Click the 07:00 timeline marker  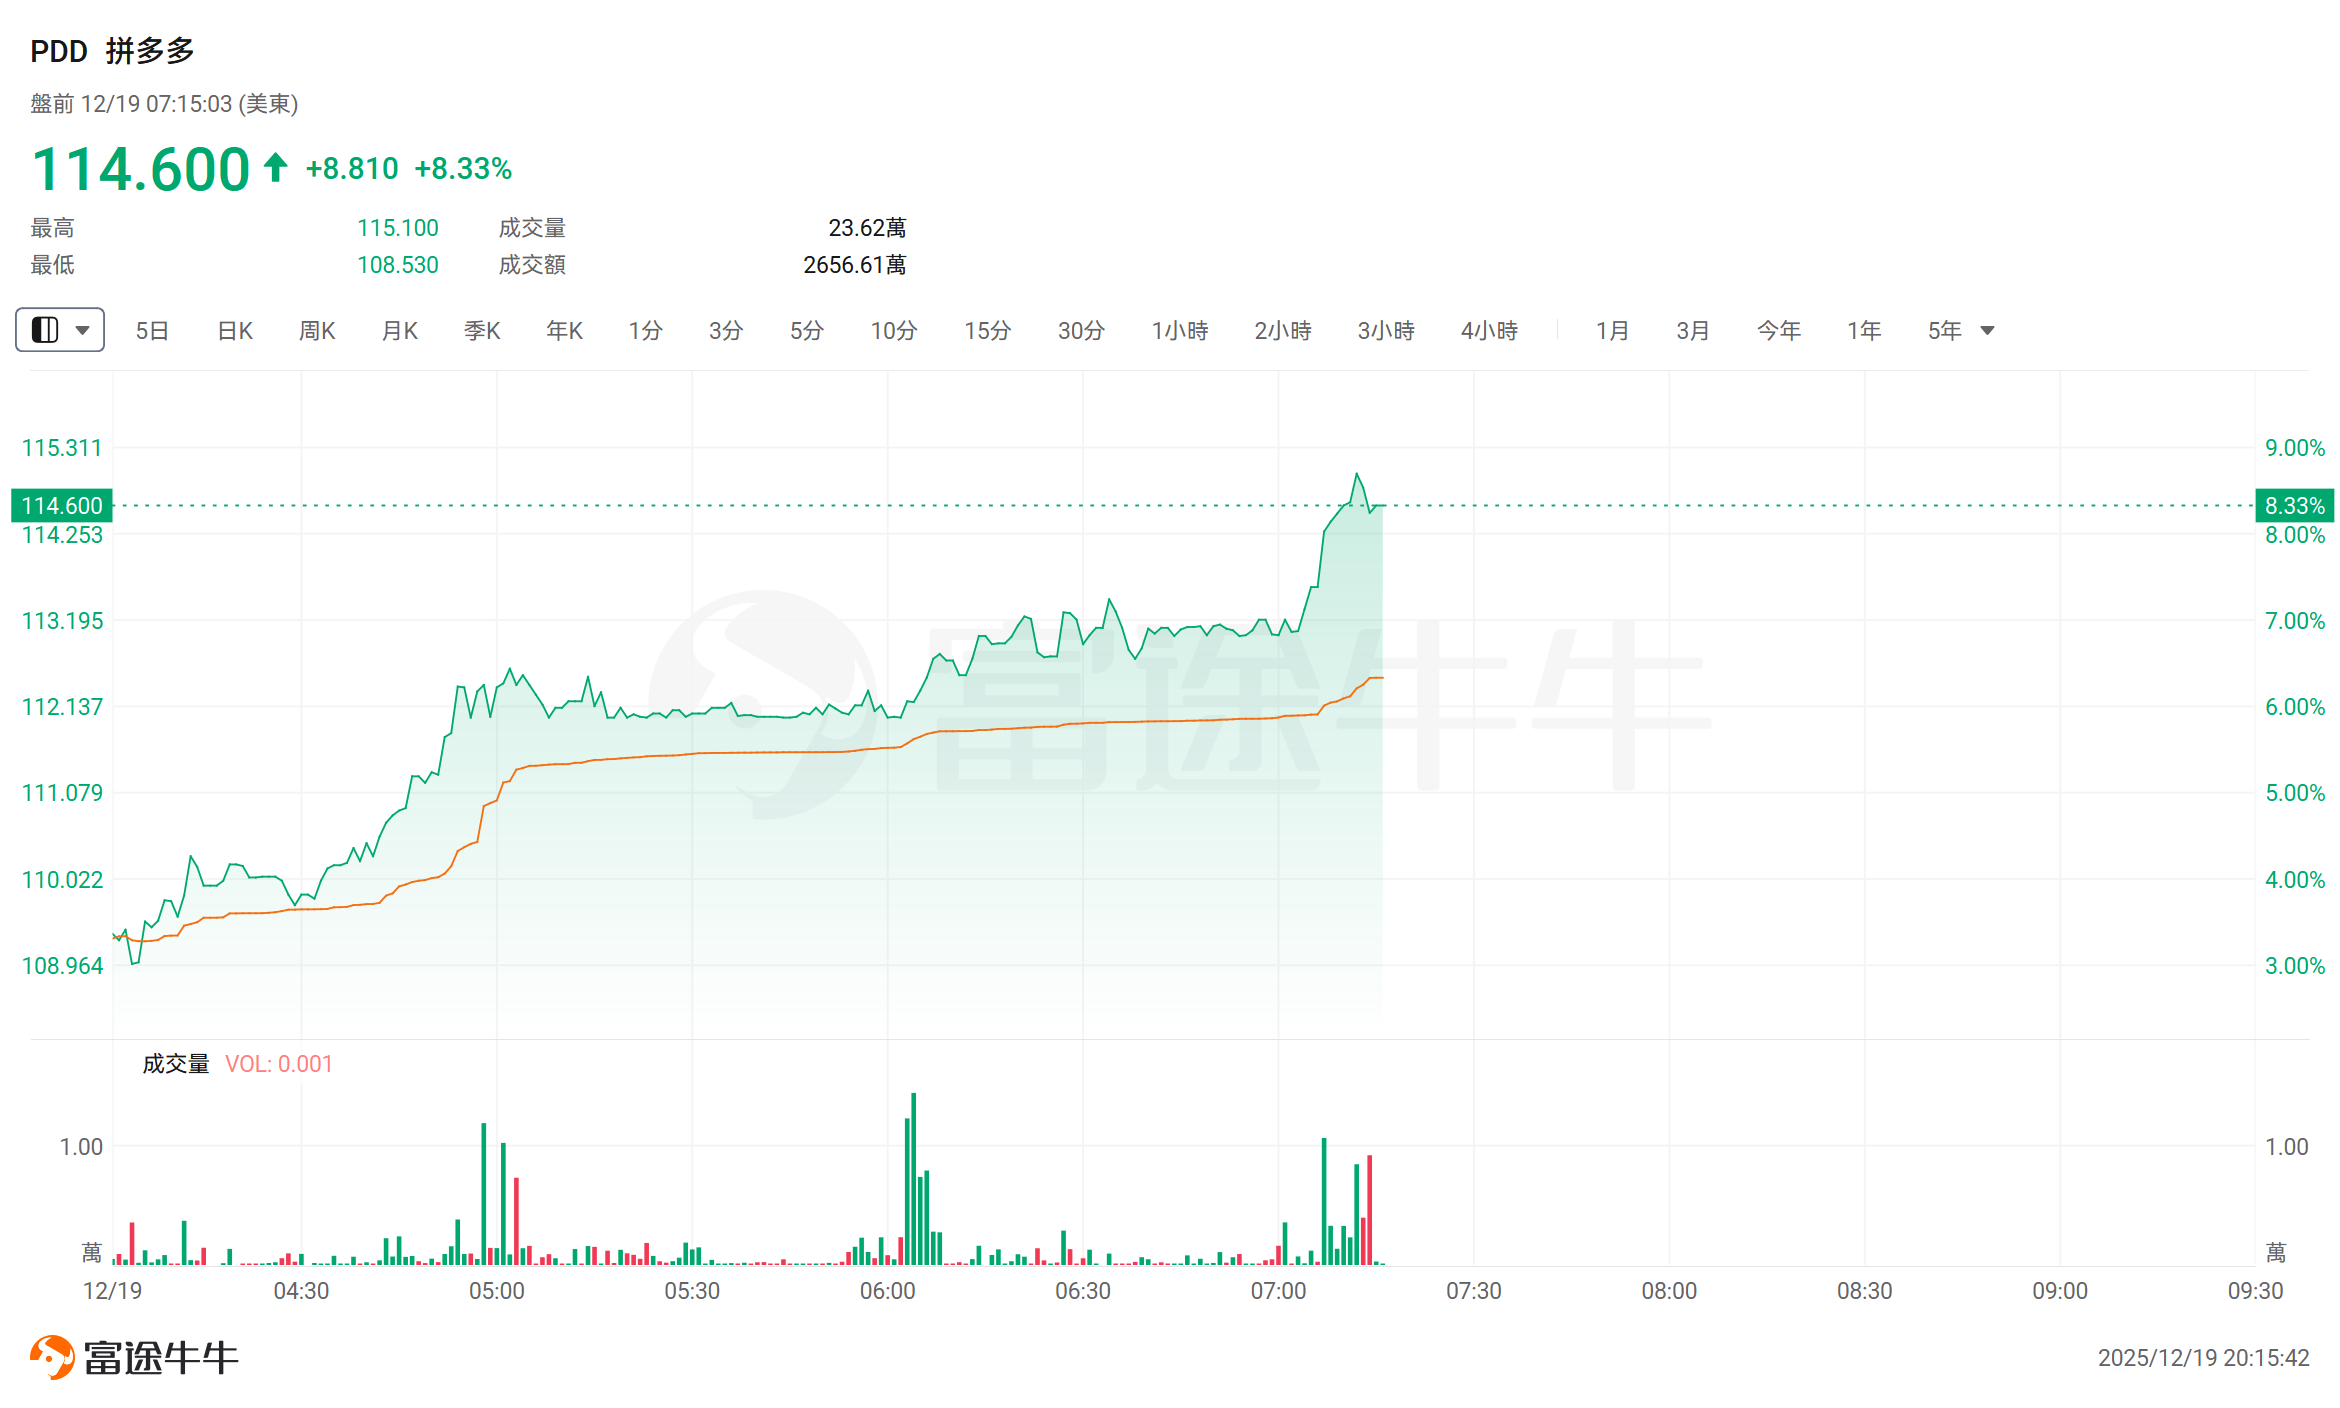click(x=1278, y=1291)
